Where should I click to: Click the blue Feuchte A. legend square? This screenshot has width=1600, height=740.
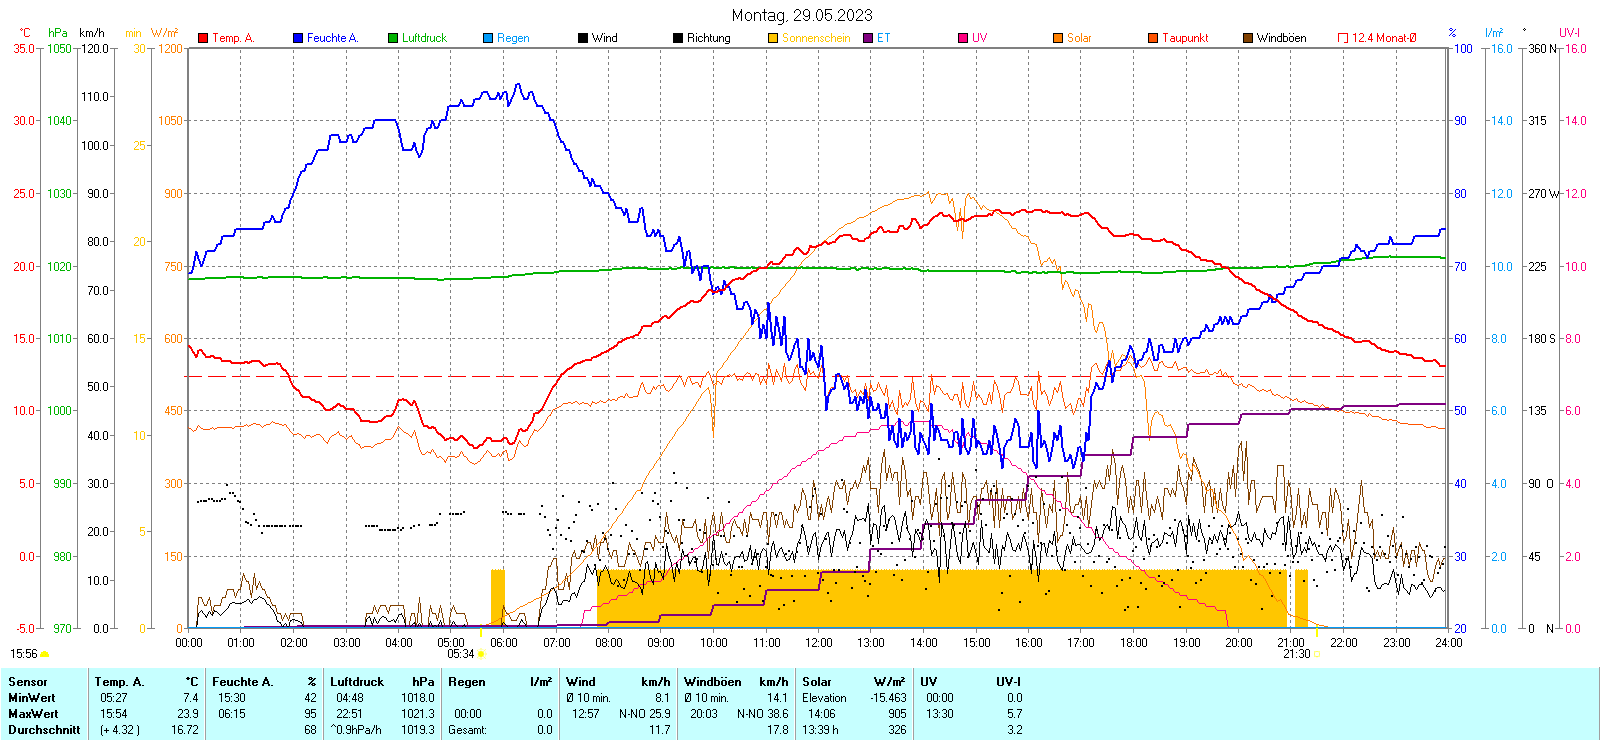[298, 38]
